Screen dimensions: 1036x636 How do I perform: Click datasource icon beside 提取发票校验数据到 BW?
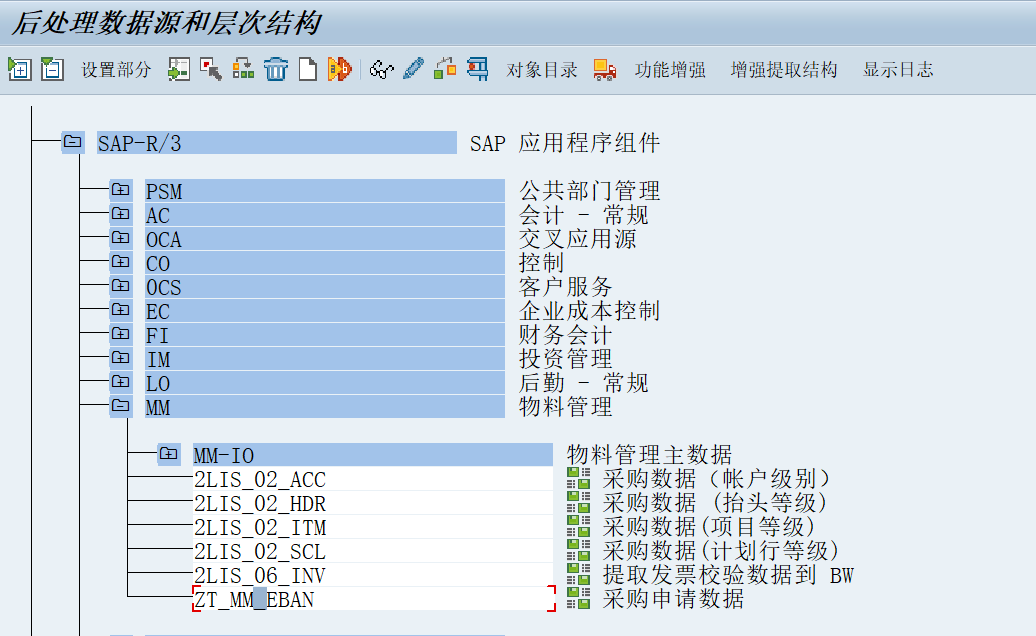[x=579, y=574]
